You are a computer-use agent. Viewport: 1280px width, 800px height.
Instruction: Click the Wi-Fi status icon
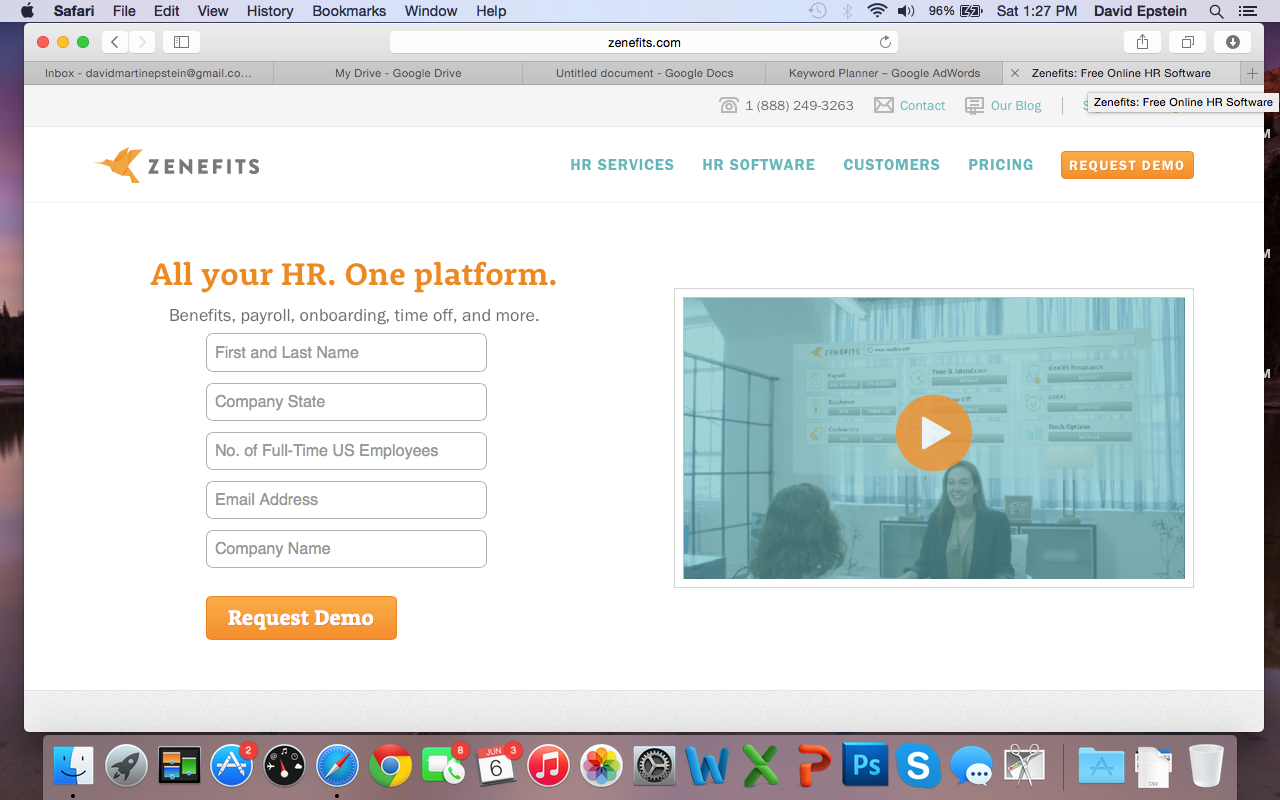(877, 11)
